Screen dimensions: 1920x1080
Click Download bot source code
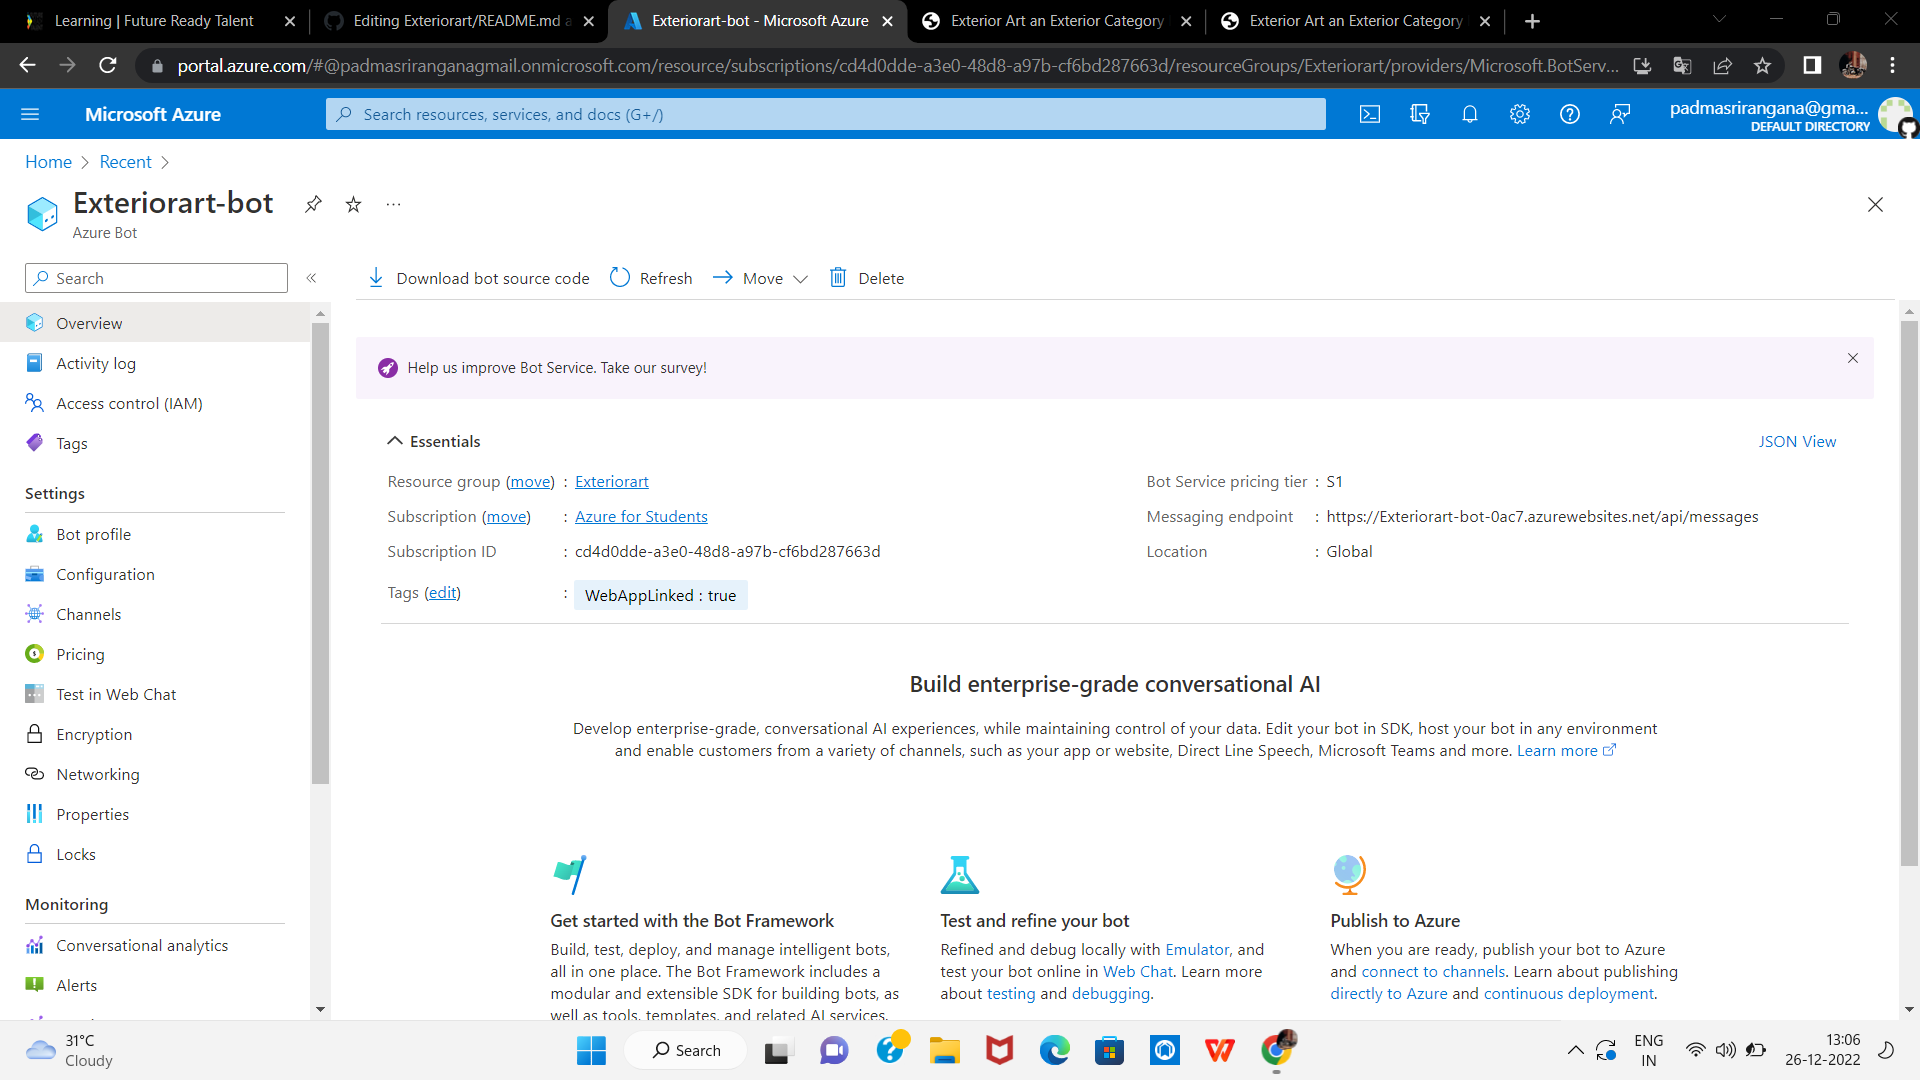(479, 278)
